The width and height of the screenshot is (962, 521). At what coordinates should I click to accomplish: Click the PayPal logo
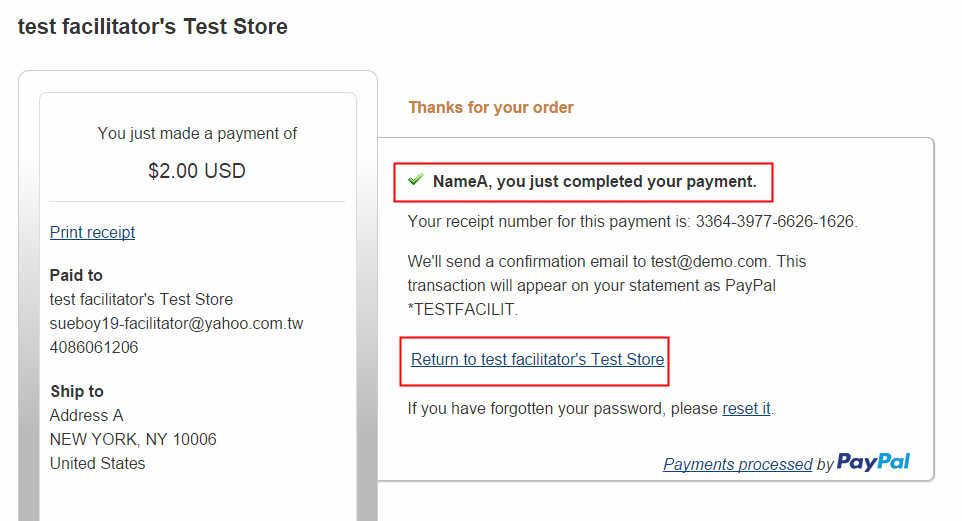873,462
